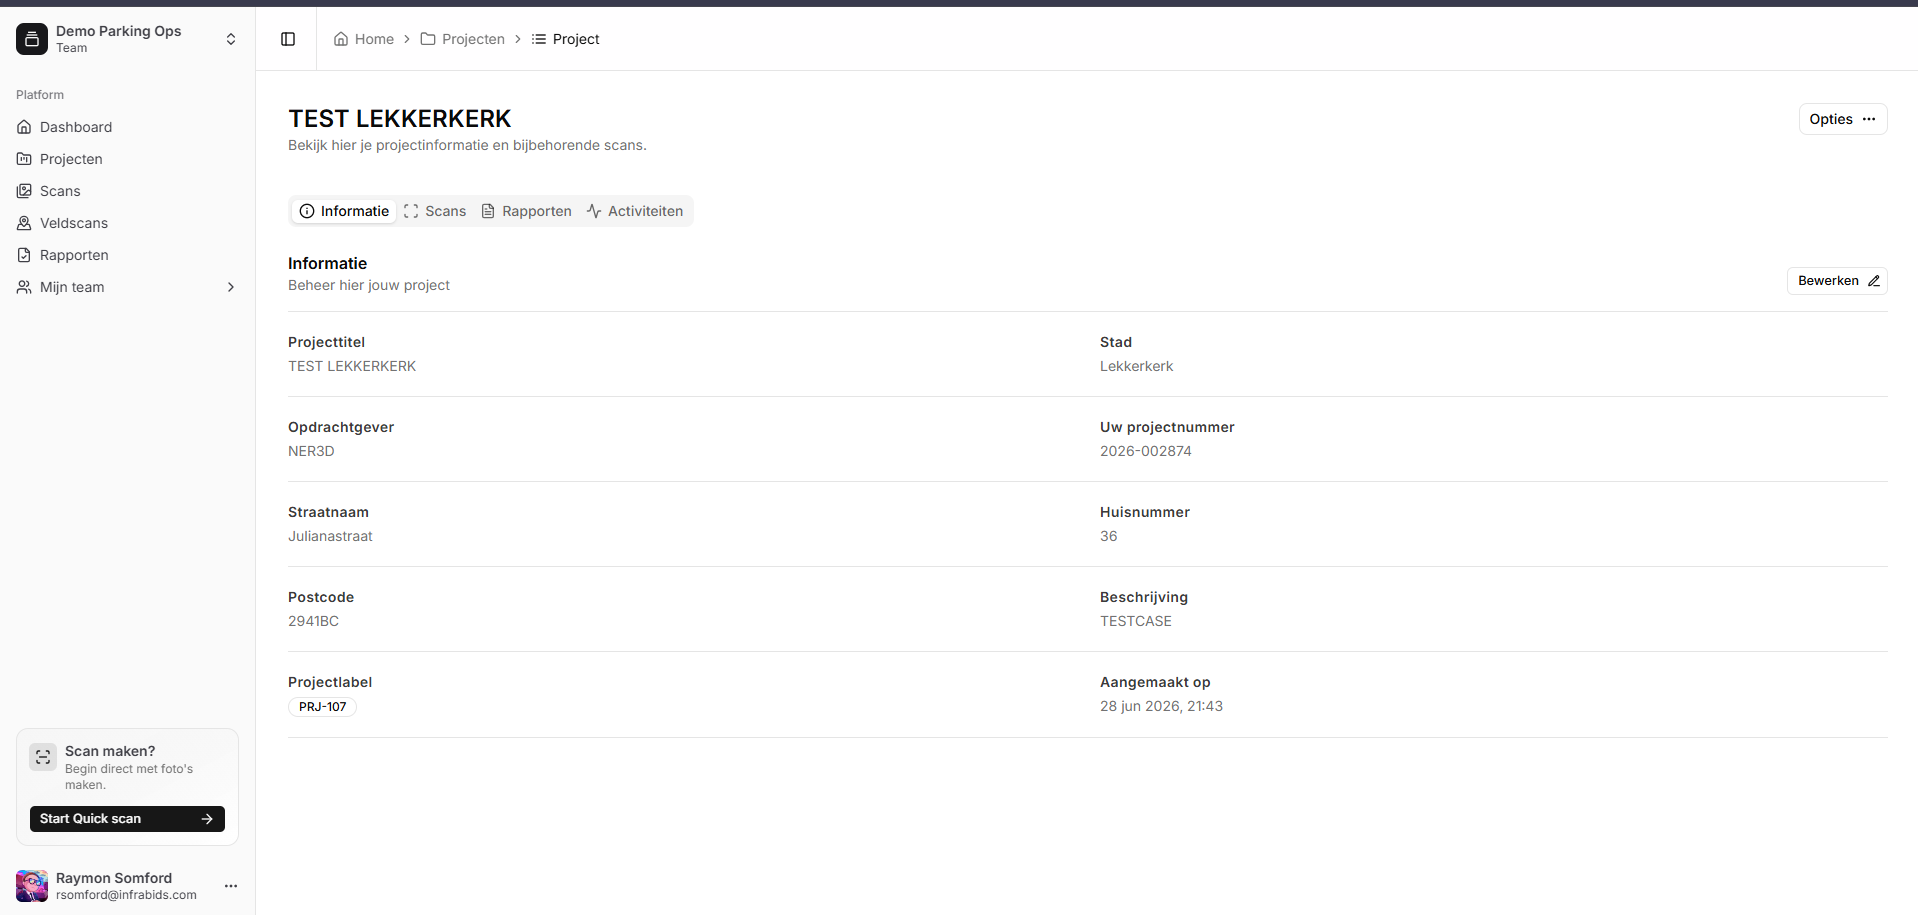This screenshot has width=1918, height=915.
Task: Open the team switcher chevrons
Action: pos(231,39)
